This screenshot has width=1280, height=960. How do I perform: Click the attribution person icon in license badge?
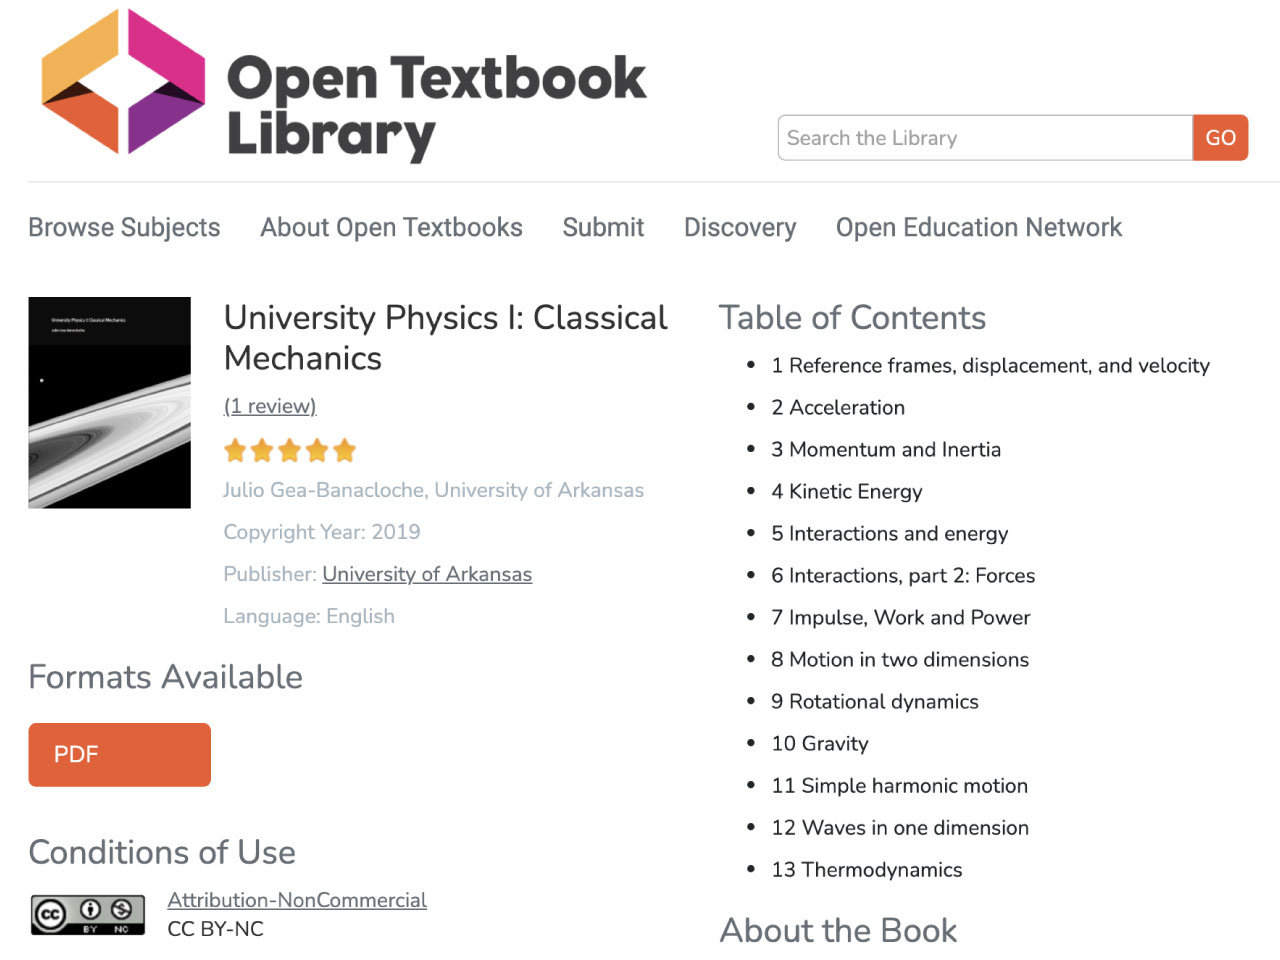(87, 912)
